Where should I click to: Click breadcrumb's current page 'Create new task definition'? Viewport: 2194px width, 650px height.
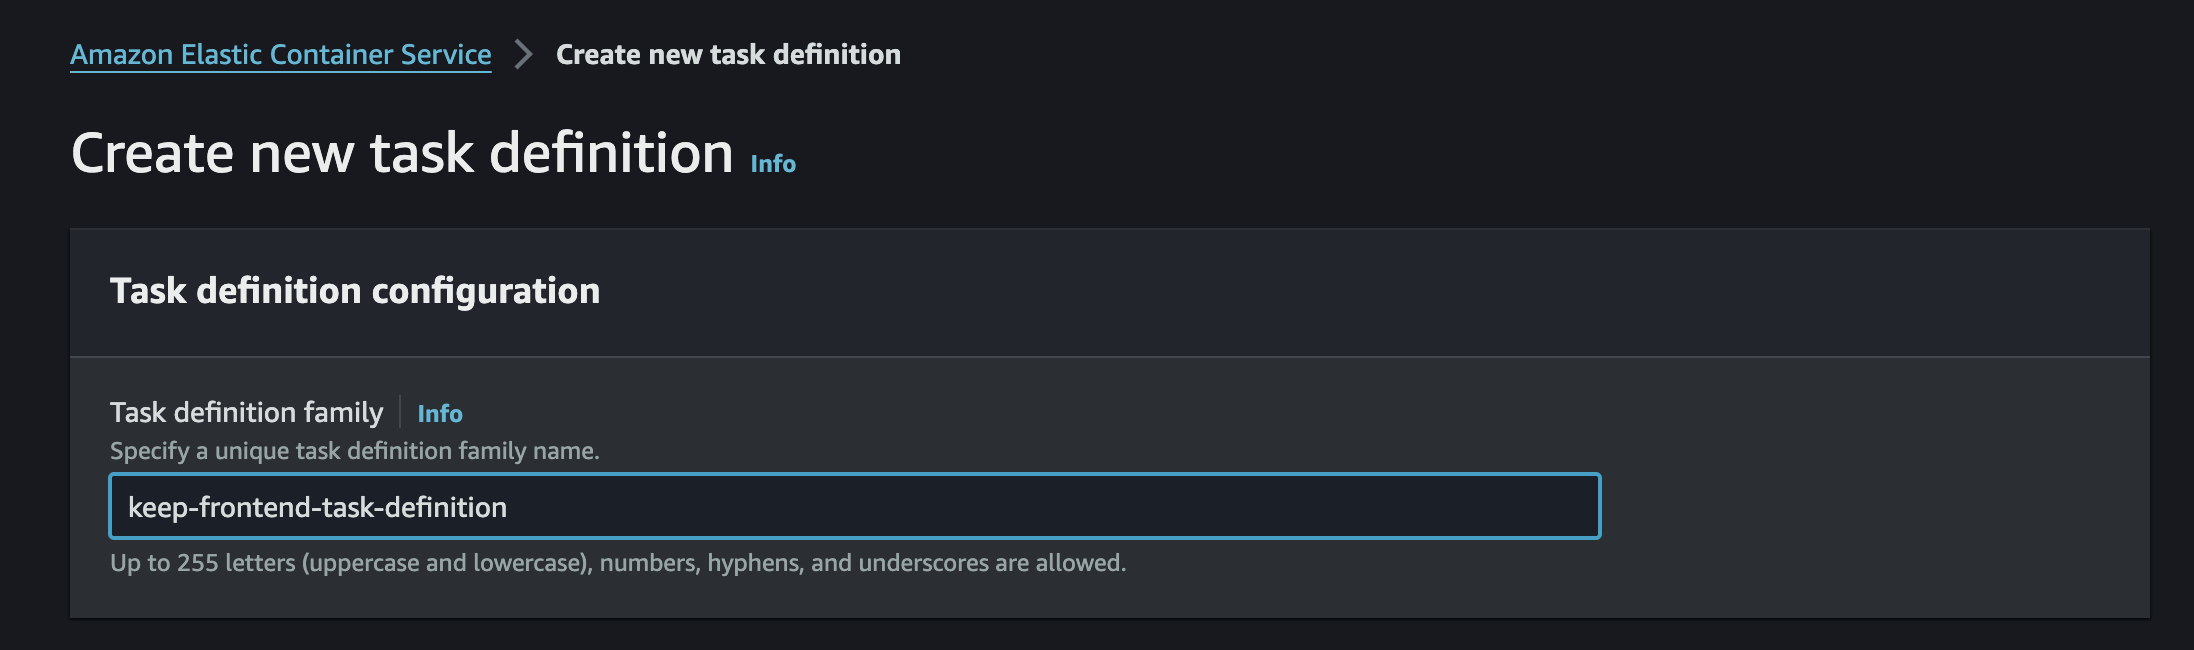(728, 55)
